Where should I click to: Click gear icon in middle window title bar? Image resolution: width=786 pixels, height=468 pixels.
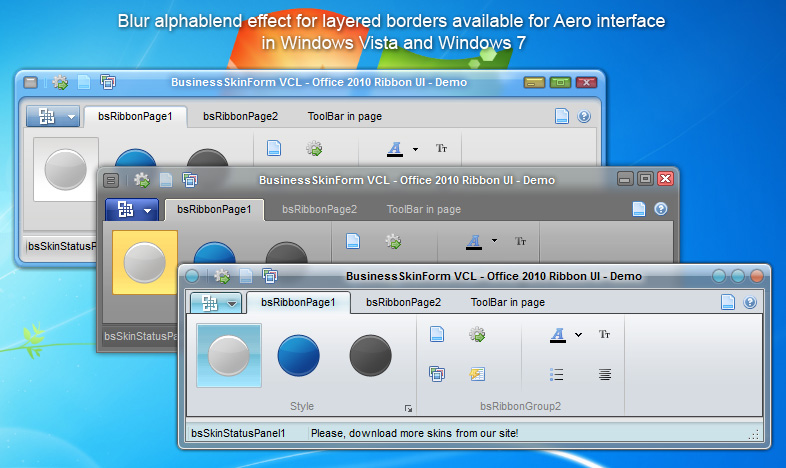point(142,179)
